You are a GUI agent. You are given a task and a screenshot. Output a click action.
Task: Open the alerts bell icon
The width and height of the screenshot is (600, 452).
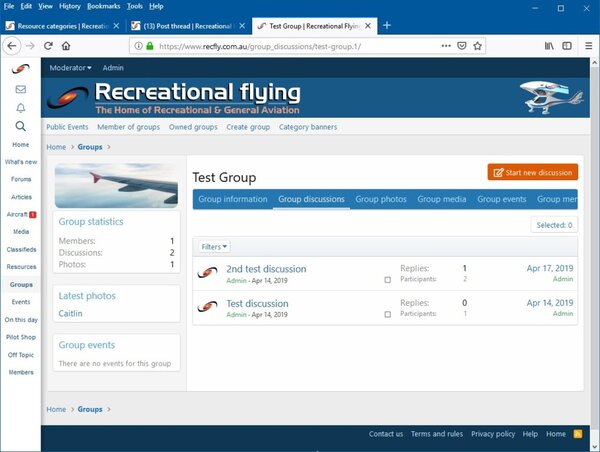click(20, 107)
